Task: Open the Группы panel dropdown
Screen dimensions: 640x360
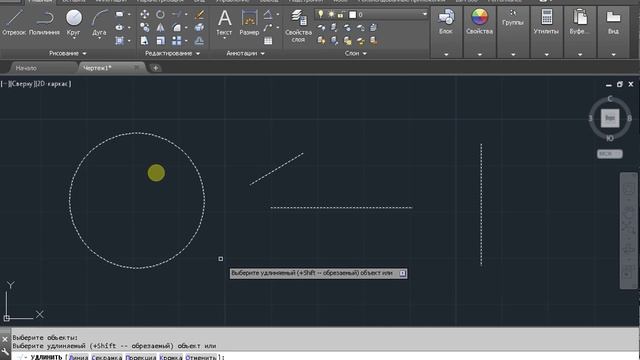Action: [513, 54]
